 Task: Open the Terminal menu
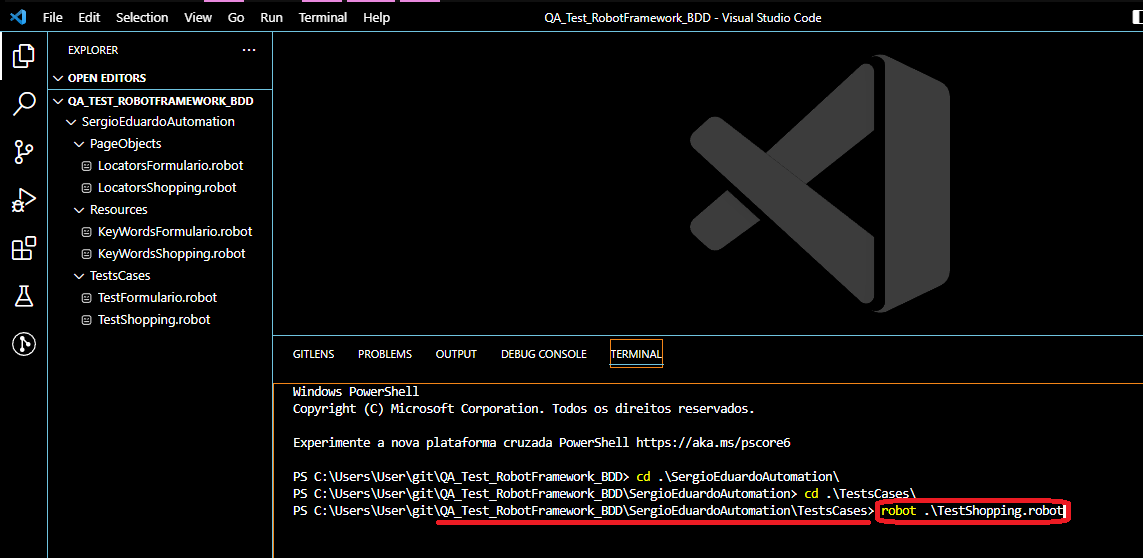(323, 18)
